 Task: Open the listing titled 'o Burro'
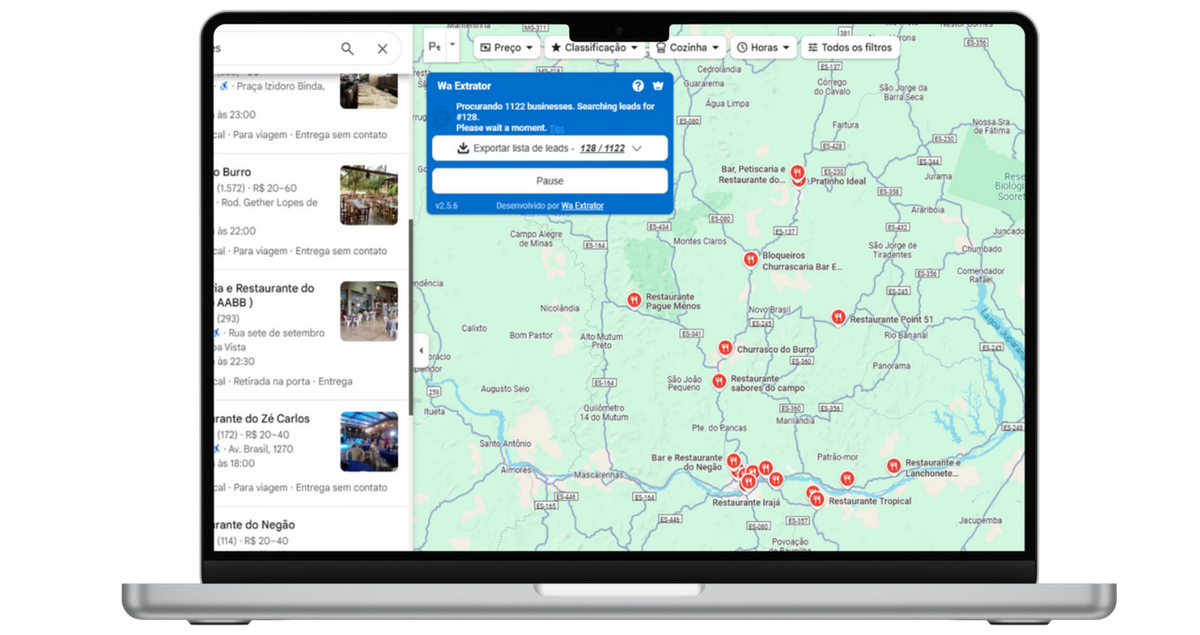click(233, 172)
